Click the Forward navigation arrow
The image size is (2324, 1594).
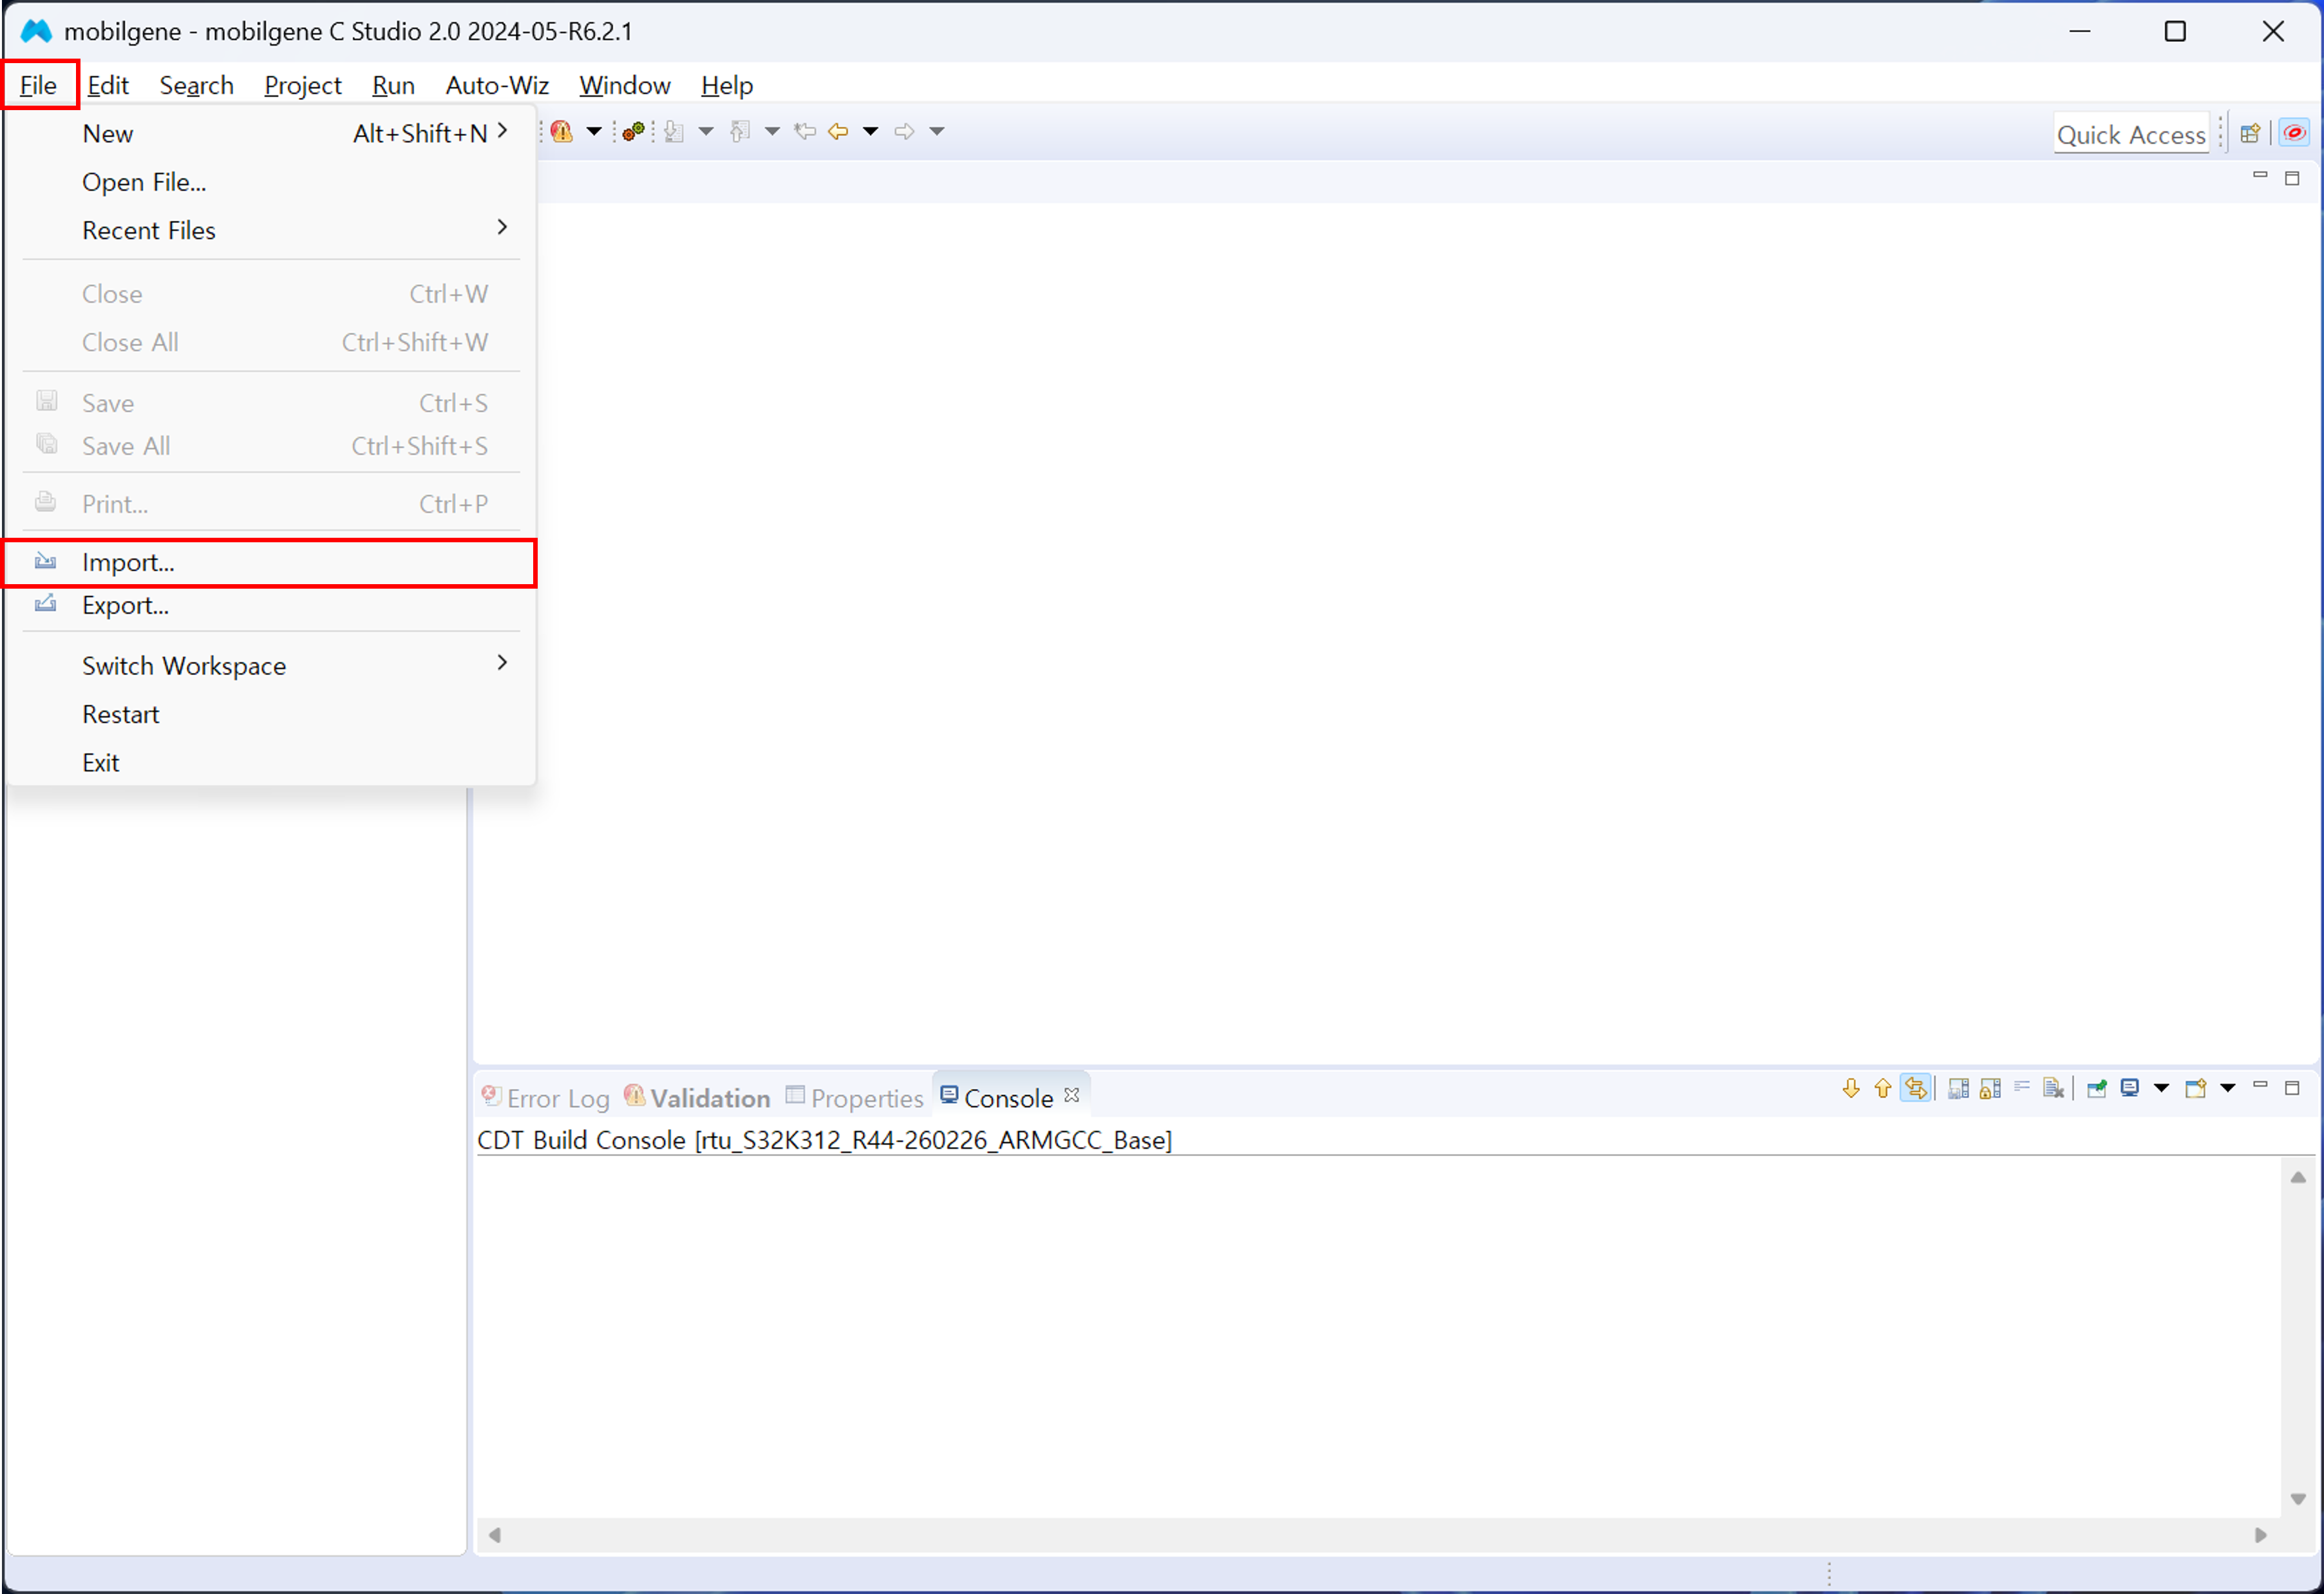pyautogui.click(x=905, y=131)
